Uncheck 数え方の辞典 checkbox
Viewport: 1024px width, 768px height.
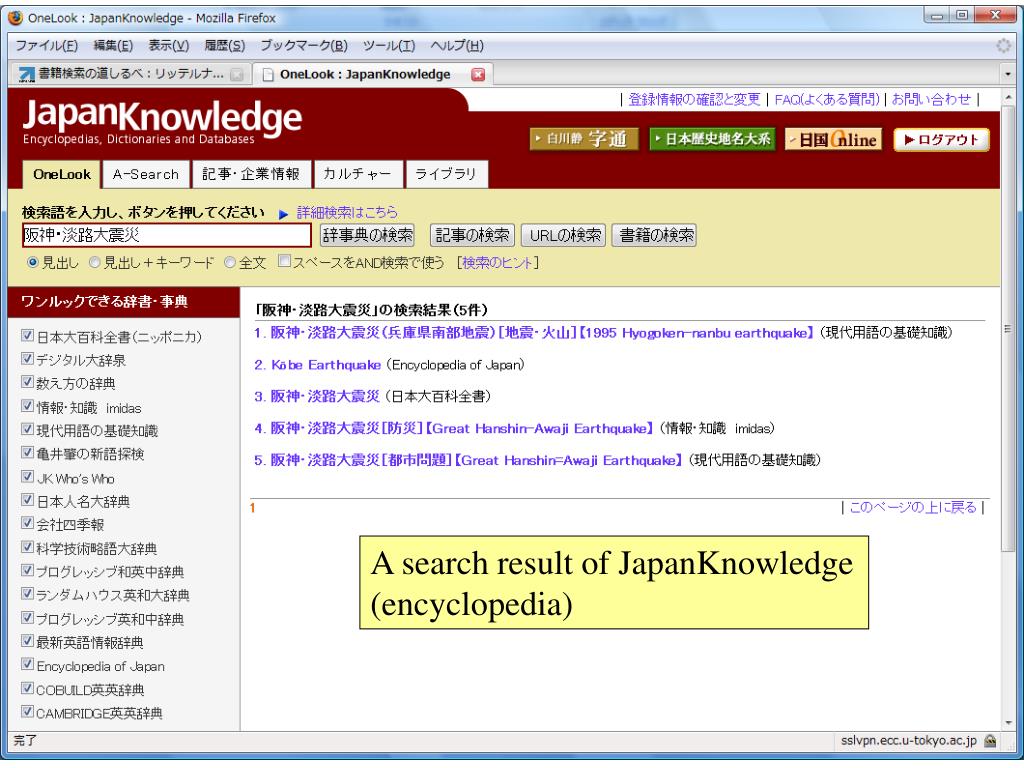pyautogui.click(x=27, y=382)
